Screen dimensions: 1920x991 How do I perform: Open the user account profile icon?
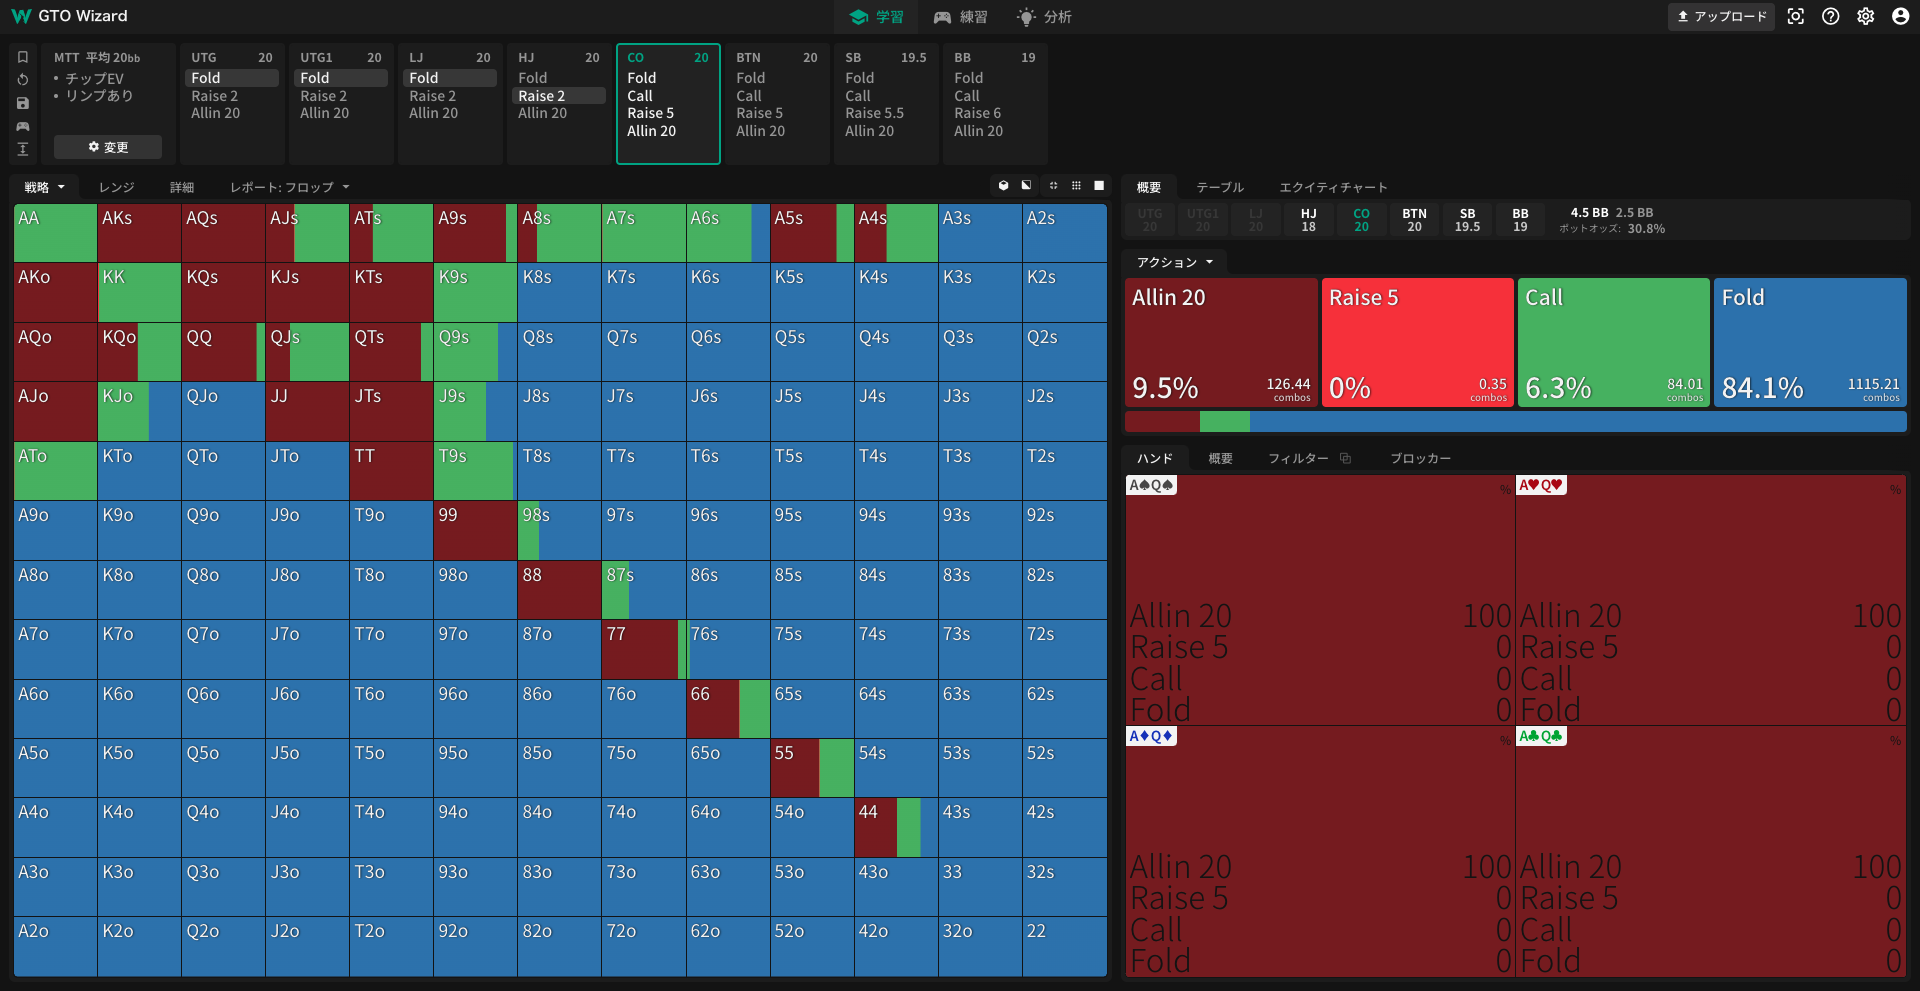1901,16
